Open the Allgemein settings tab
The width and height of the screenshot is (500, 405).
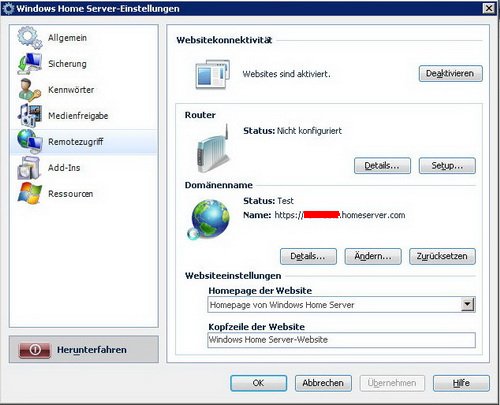84,38
